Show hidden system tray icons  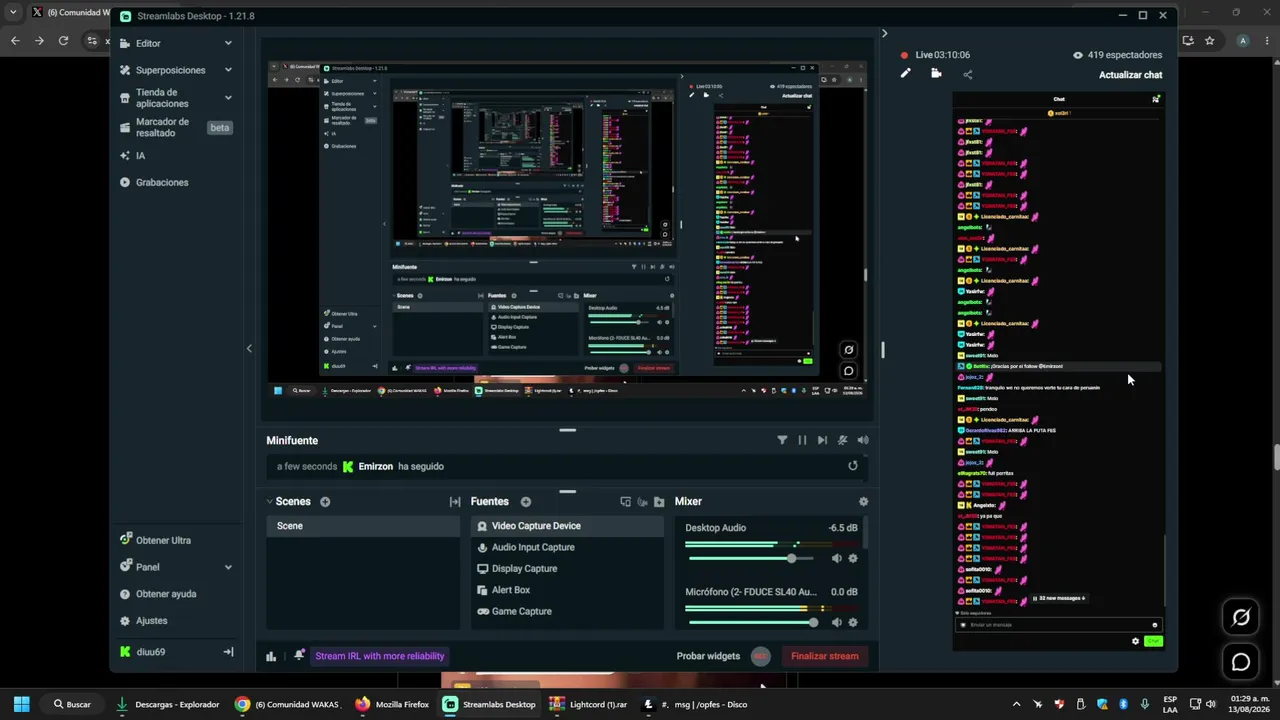(1017, 704)
